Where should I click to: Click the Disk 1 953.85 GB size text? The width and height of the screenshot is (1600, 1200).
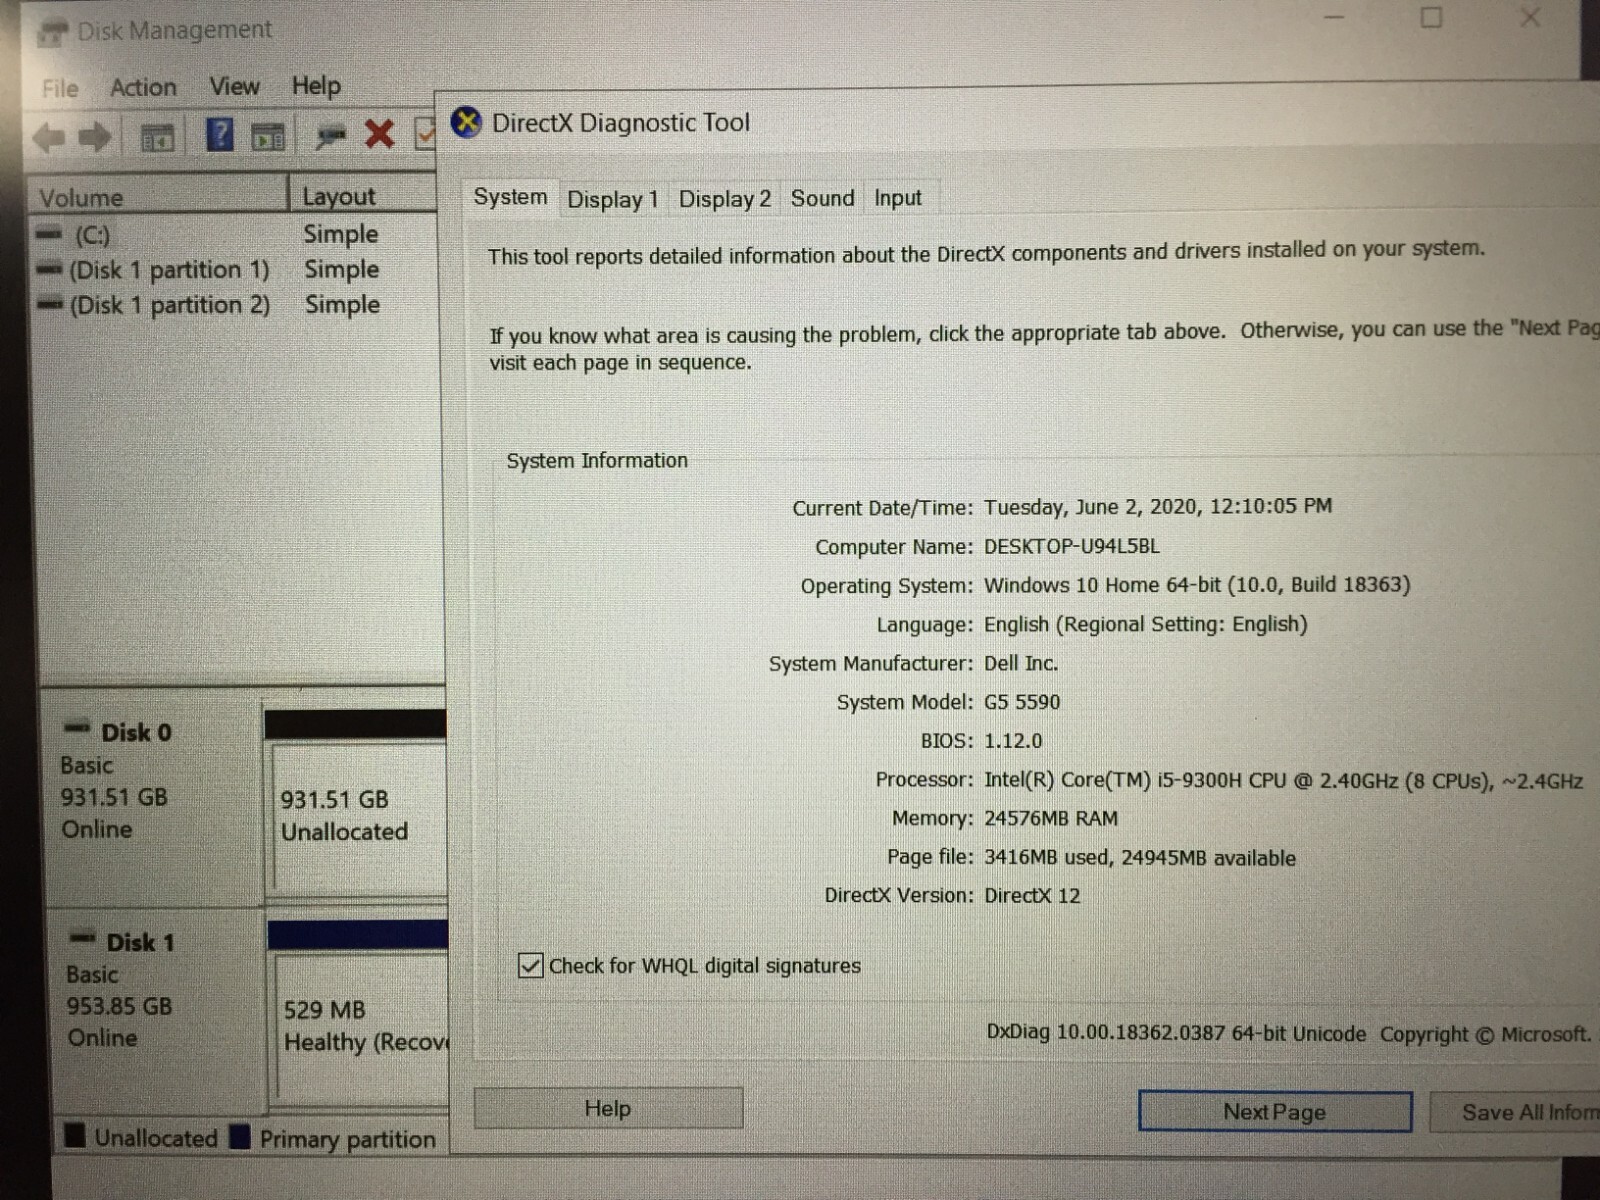[119, 1006]
